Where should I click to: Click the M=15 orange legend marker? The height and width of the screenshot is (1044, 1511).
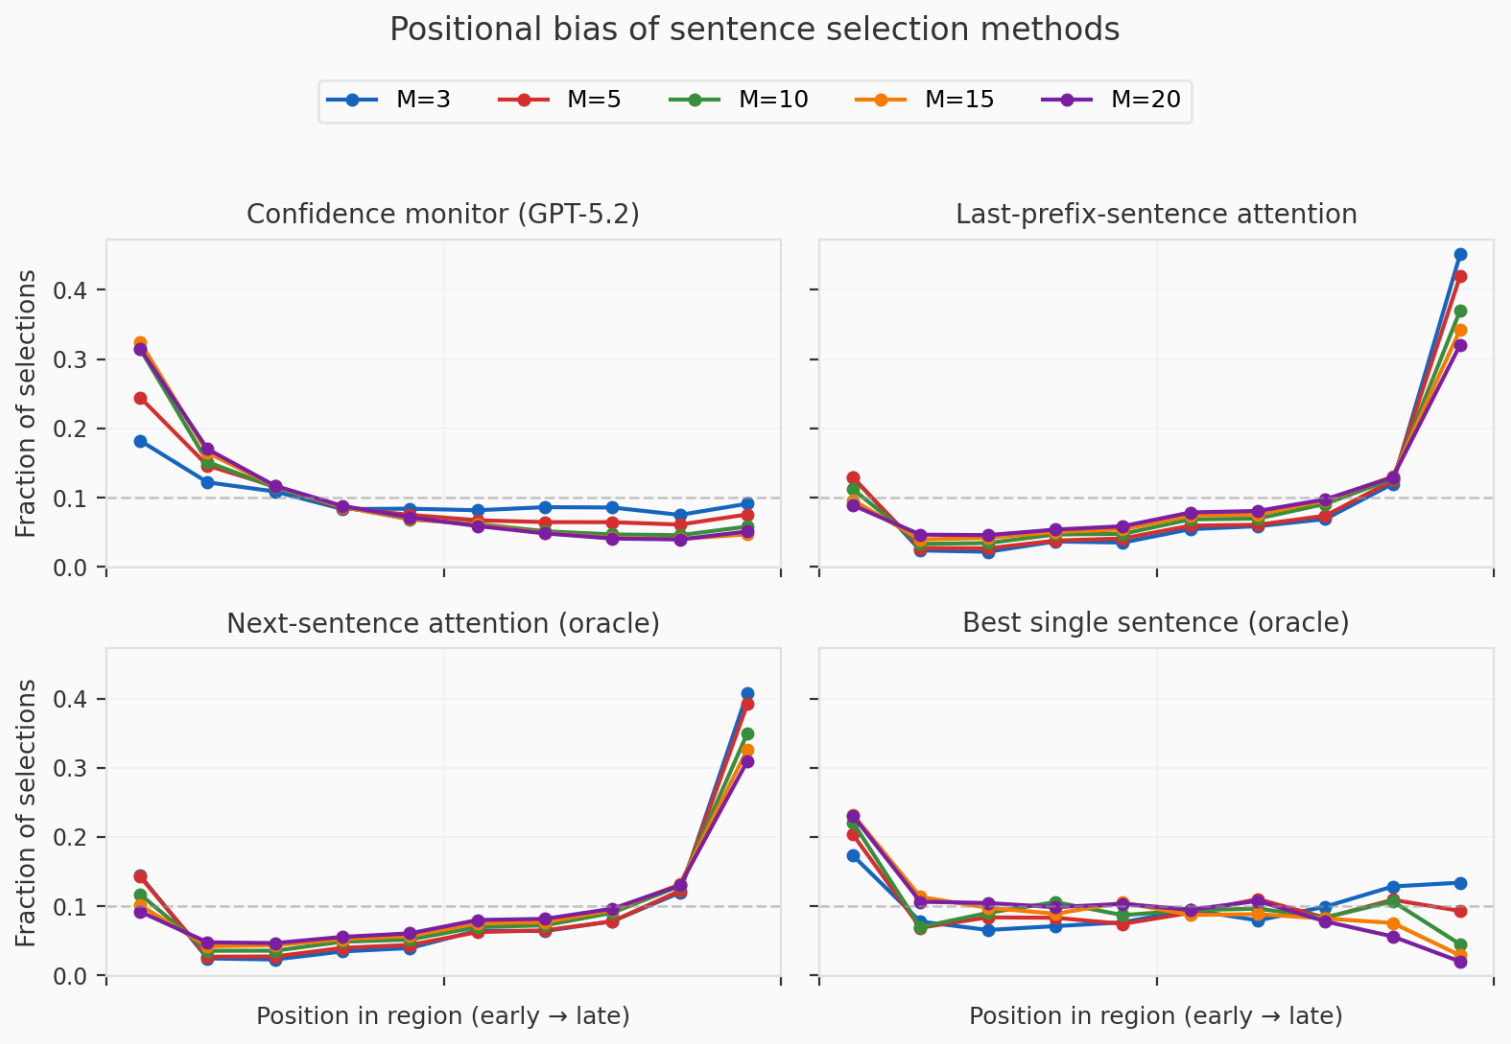(880, 100)
